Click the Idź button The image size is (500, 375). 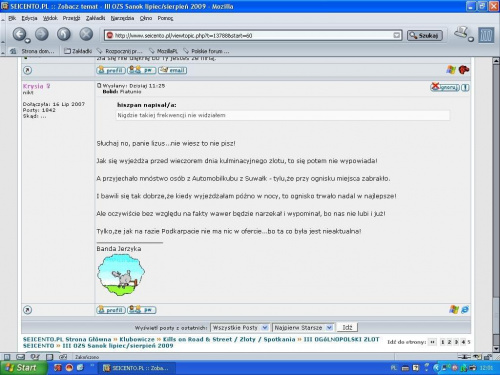[347, 327]
